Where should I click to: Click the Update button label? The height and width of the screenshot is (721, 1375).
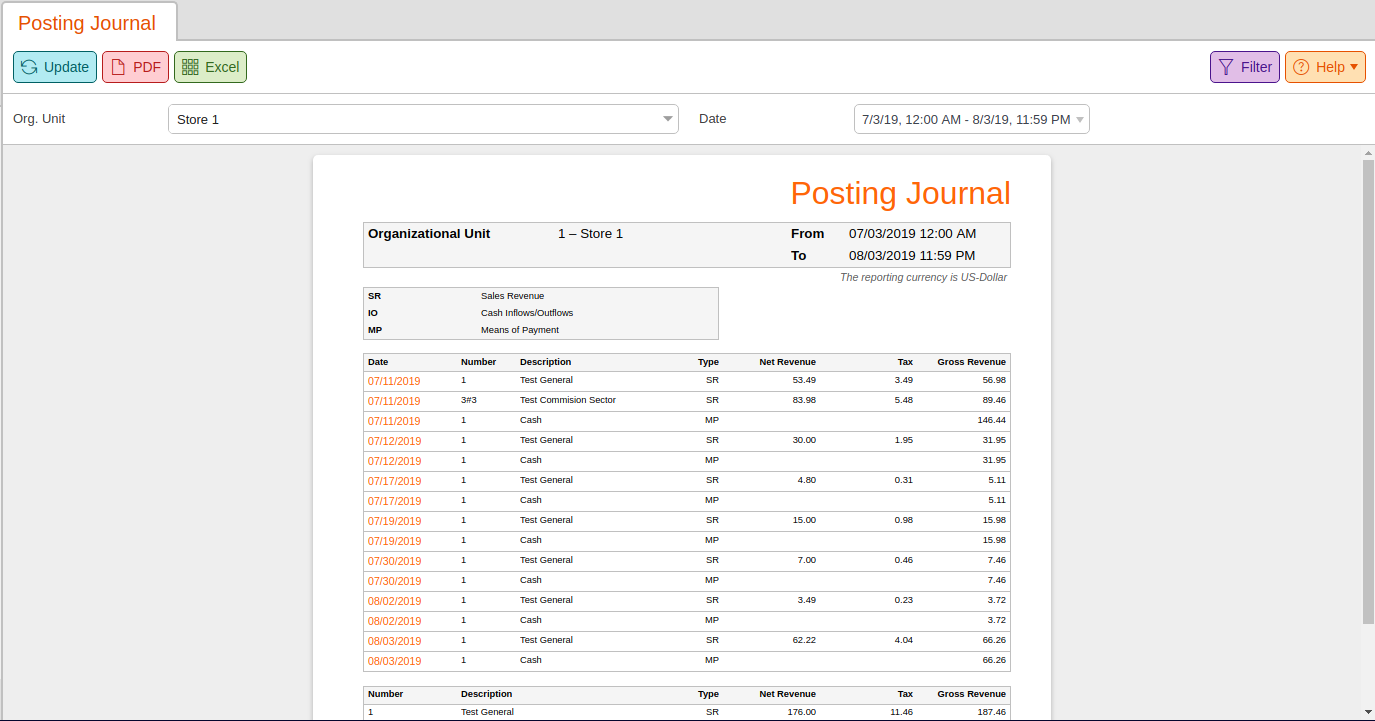[x=67, y=67]
